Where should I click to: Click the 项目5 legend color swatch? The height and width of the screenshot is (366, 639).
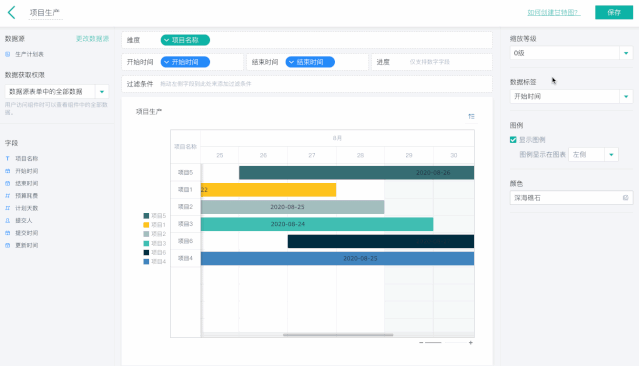(146, 216)
